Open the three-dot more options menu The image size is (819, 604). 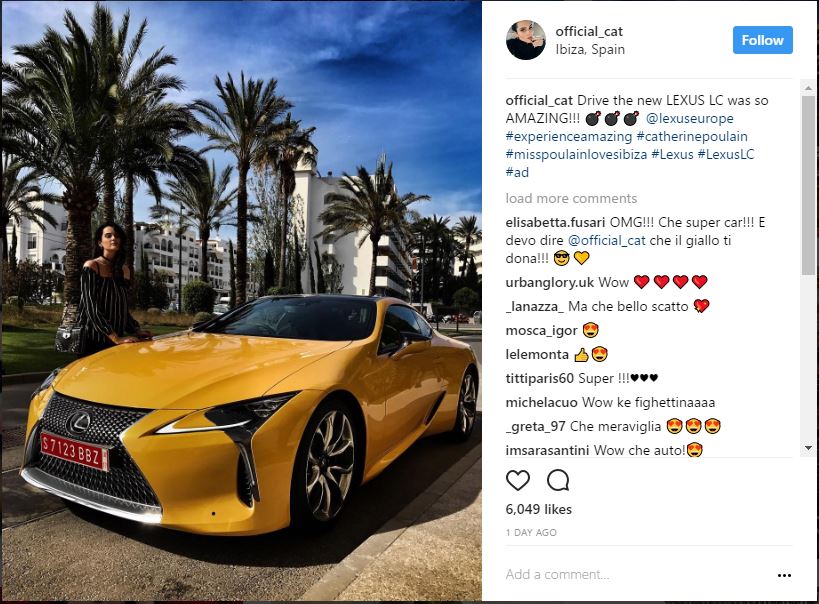tap(784, 575)
